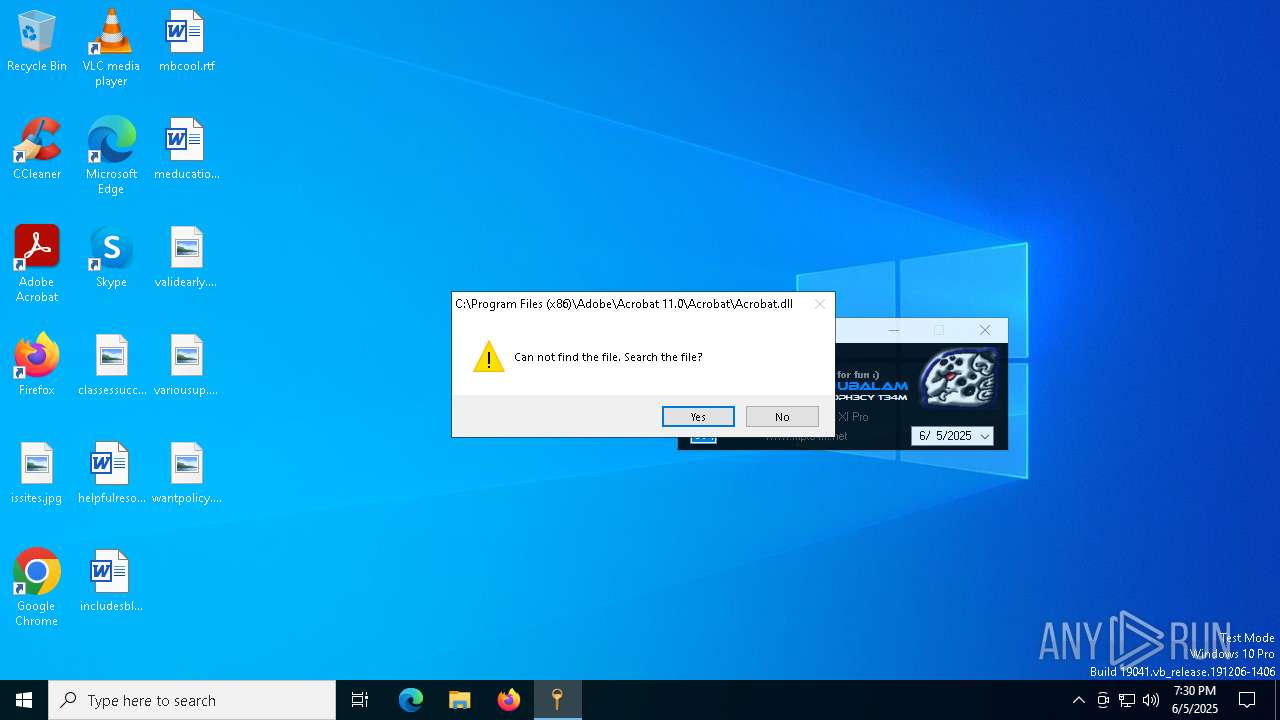Viewport: 1280px width, 720px height.
Task: Launch Adobe Acrobat desktop shortcut
Action: pos(37,264)
